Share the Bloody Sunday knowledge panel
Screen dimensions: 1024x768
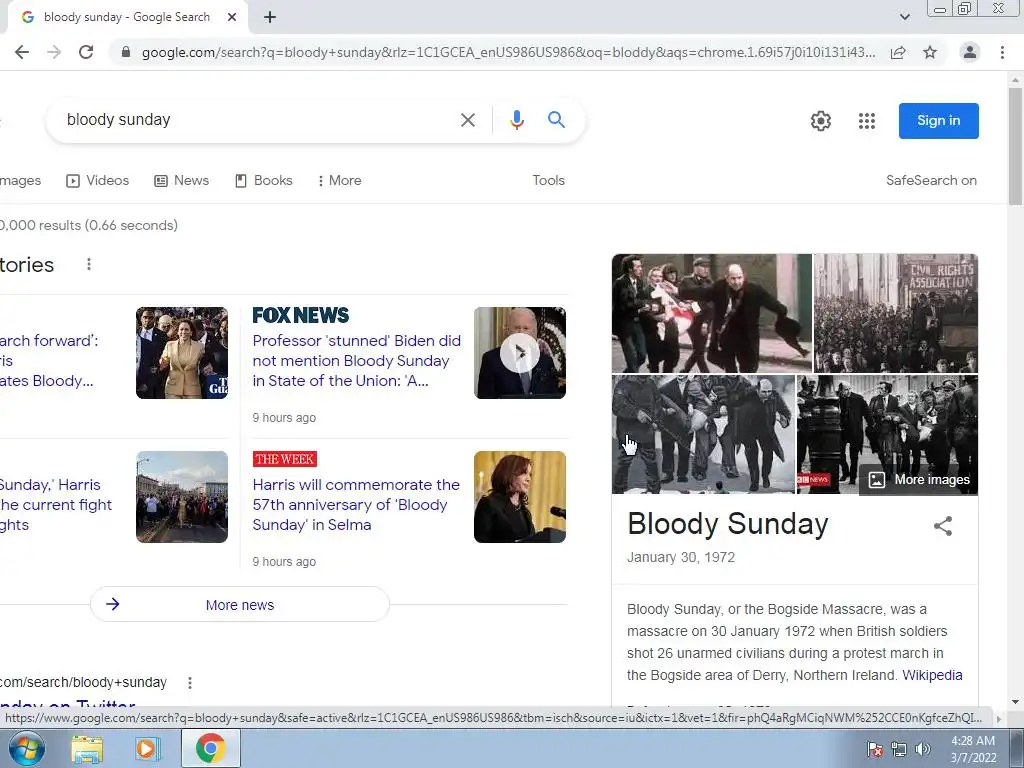coord(942,526)
